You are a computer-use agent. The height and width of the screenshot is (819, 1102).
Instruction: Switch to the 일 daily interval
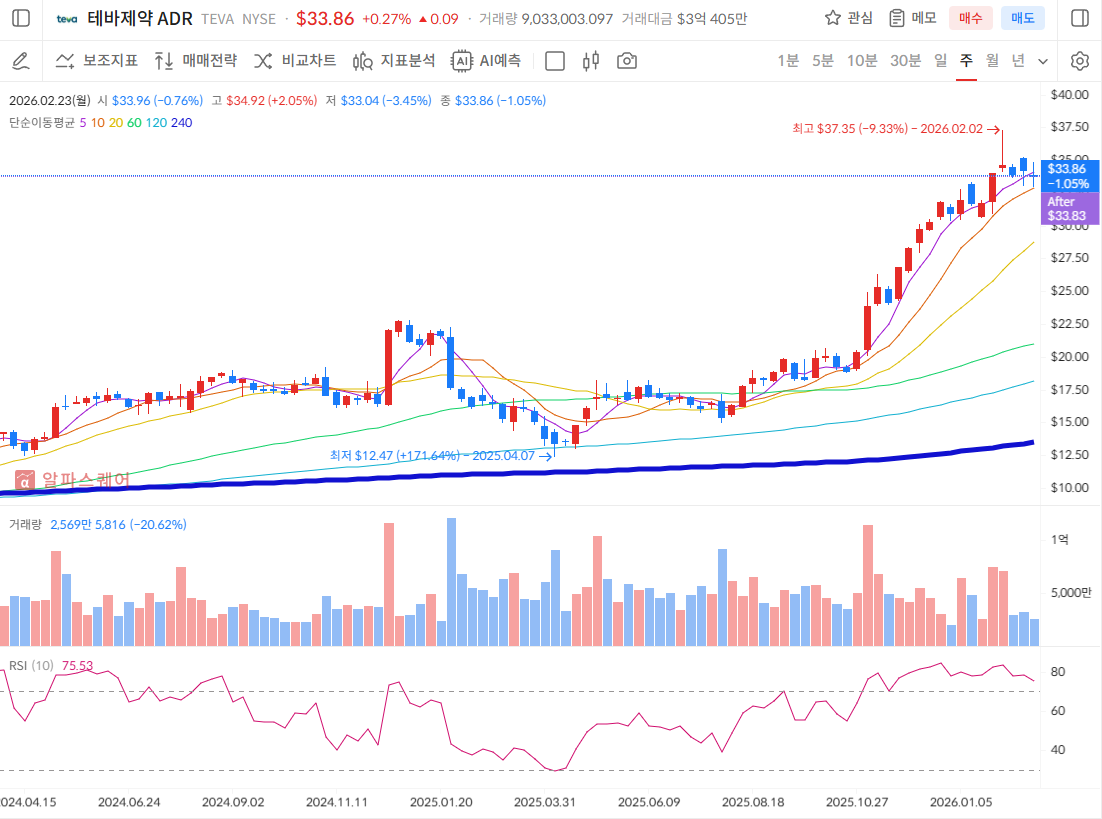tap(940, 61)
